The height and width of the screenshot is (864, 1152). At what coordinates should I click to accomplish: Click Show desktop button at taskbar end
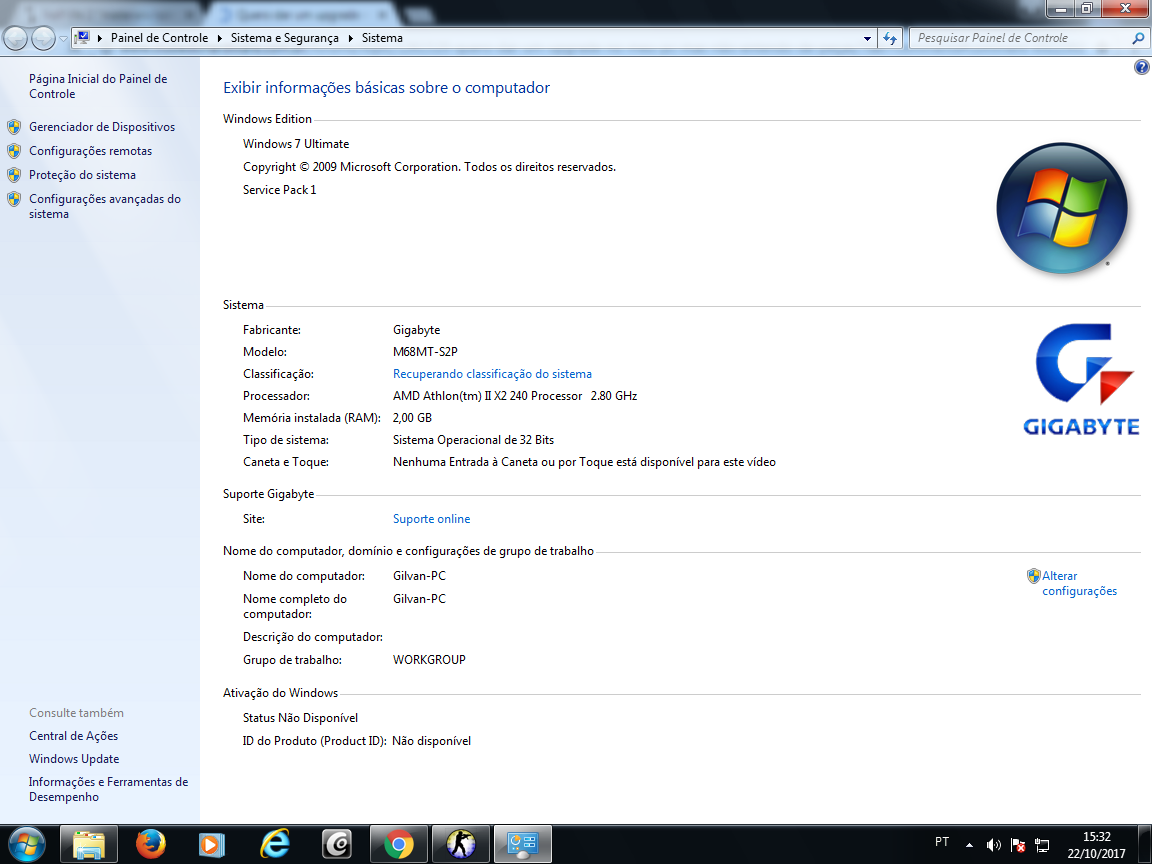tap(1145, 845)
